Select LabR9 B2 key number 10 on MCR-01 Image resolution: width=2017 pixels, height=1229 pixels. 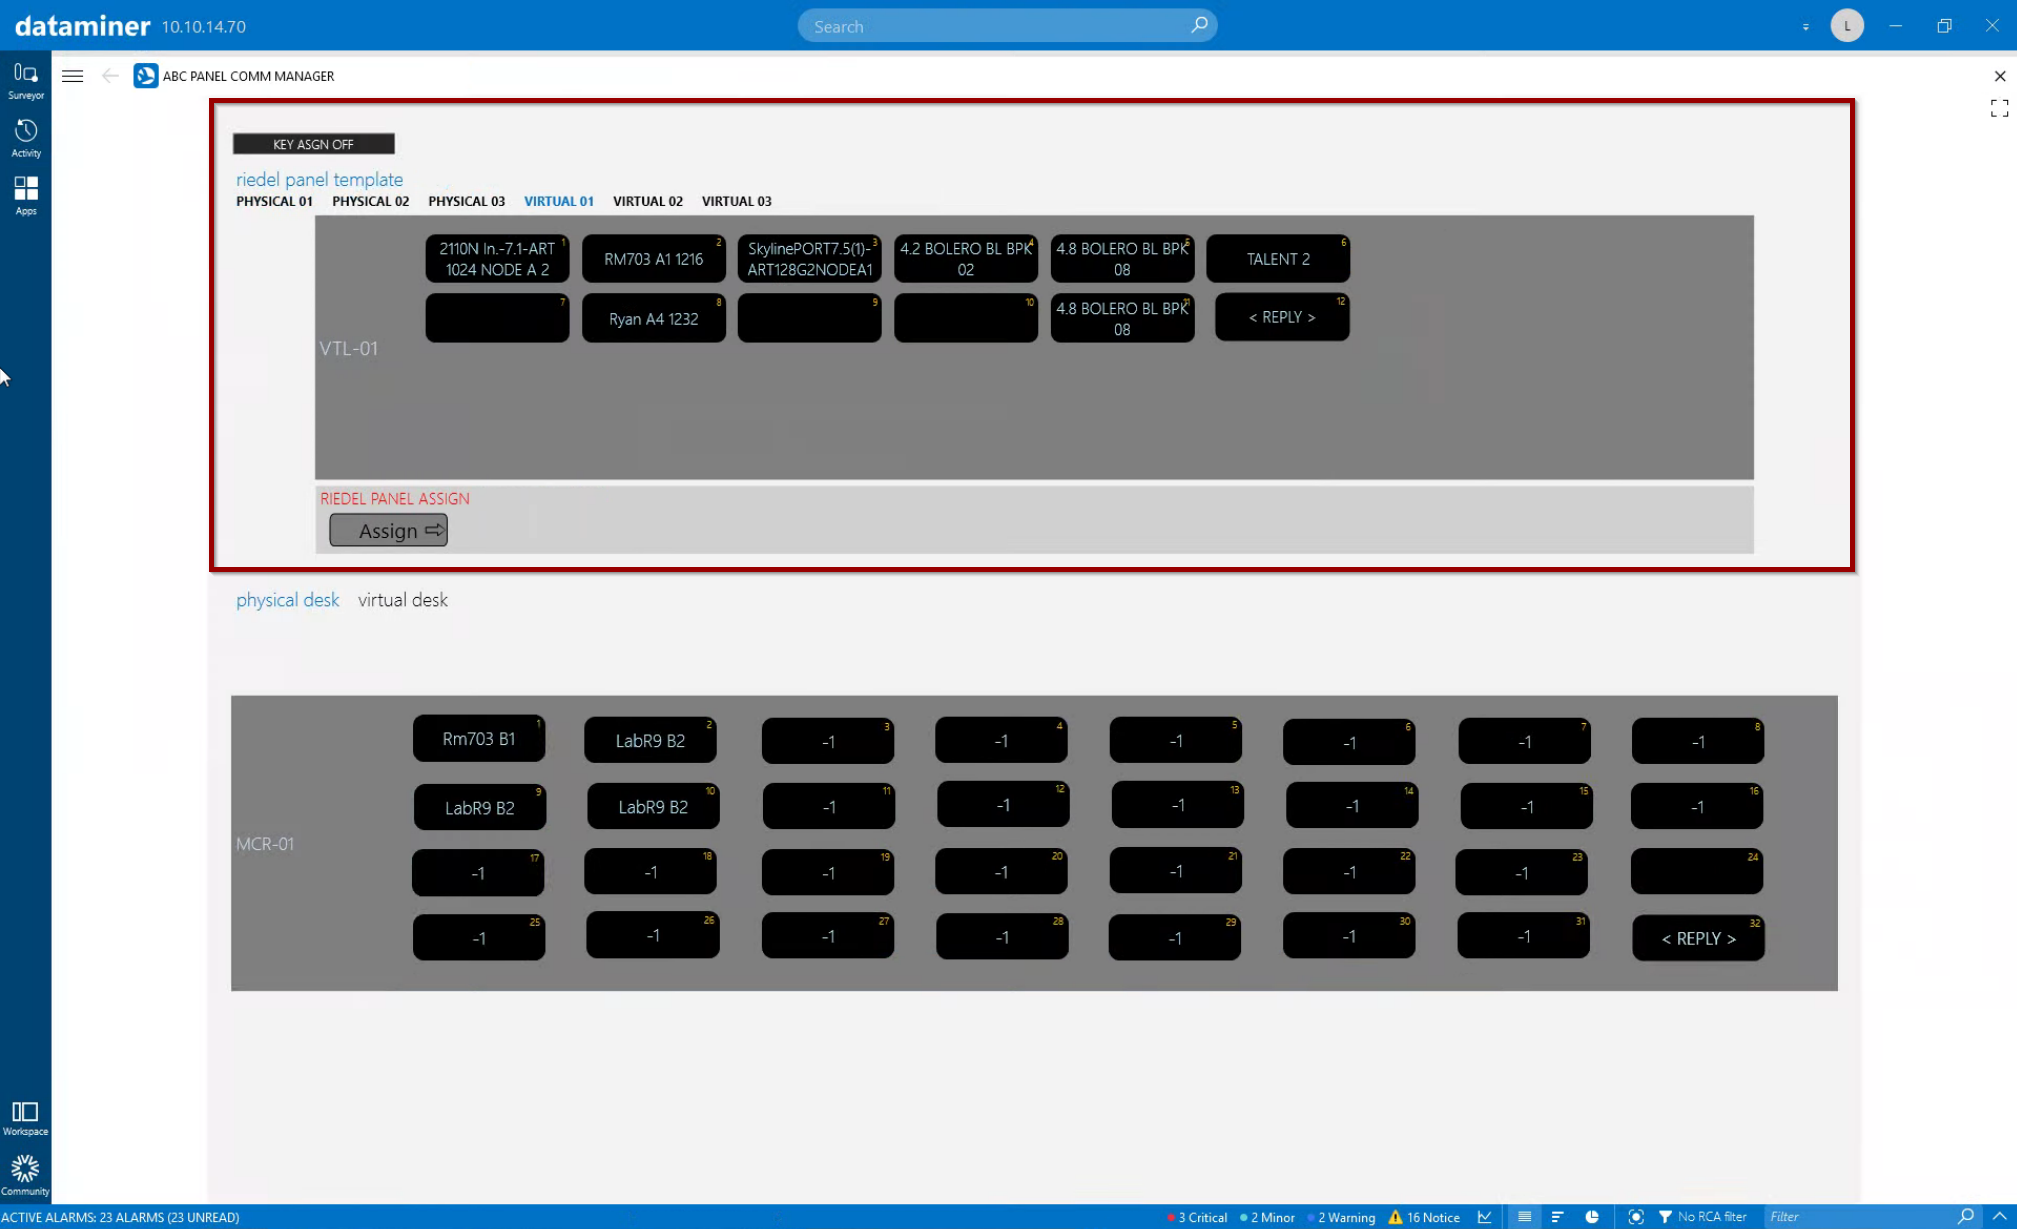(653, 807)
